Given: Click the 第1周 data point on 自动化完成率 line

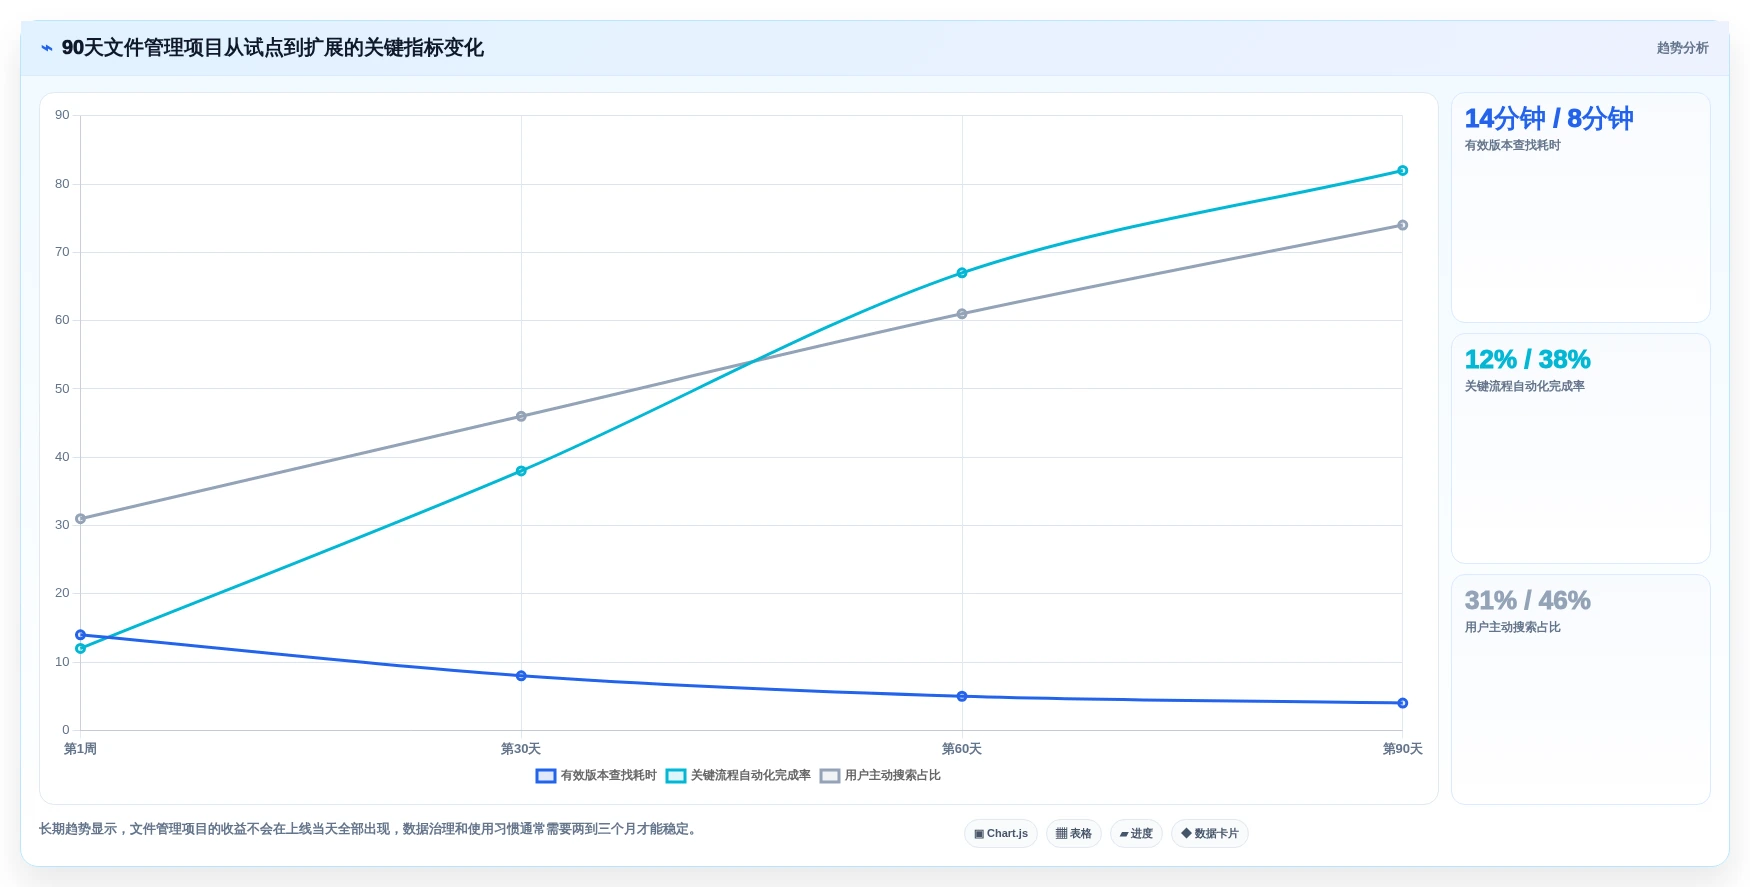Looking at the screenshot, I should click(x=81, y=649).
